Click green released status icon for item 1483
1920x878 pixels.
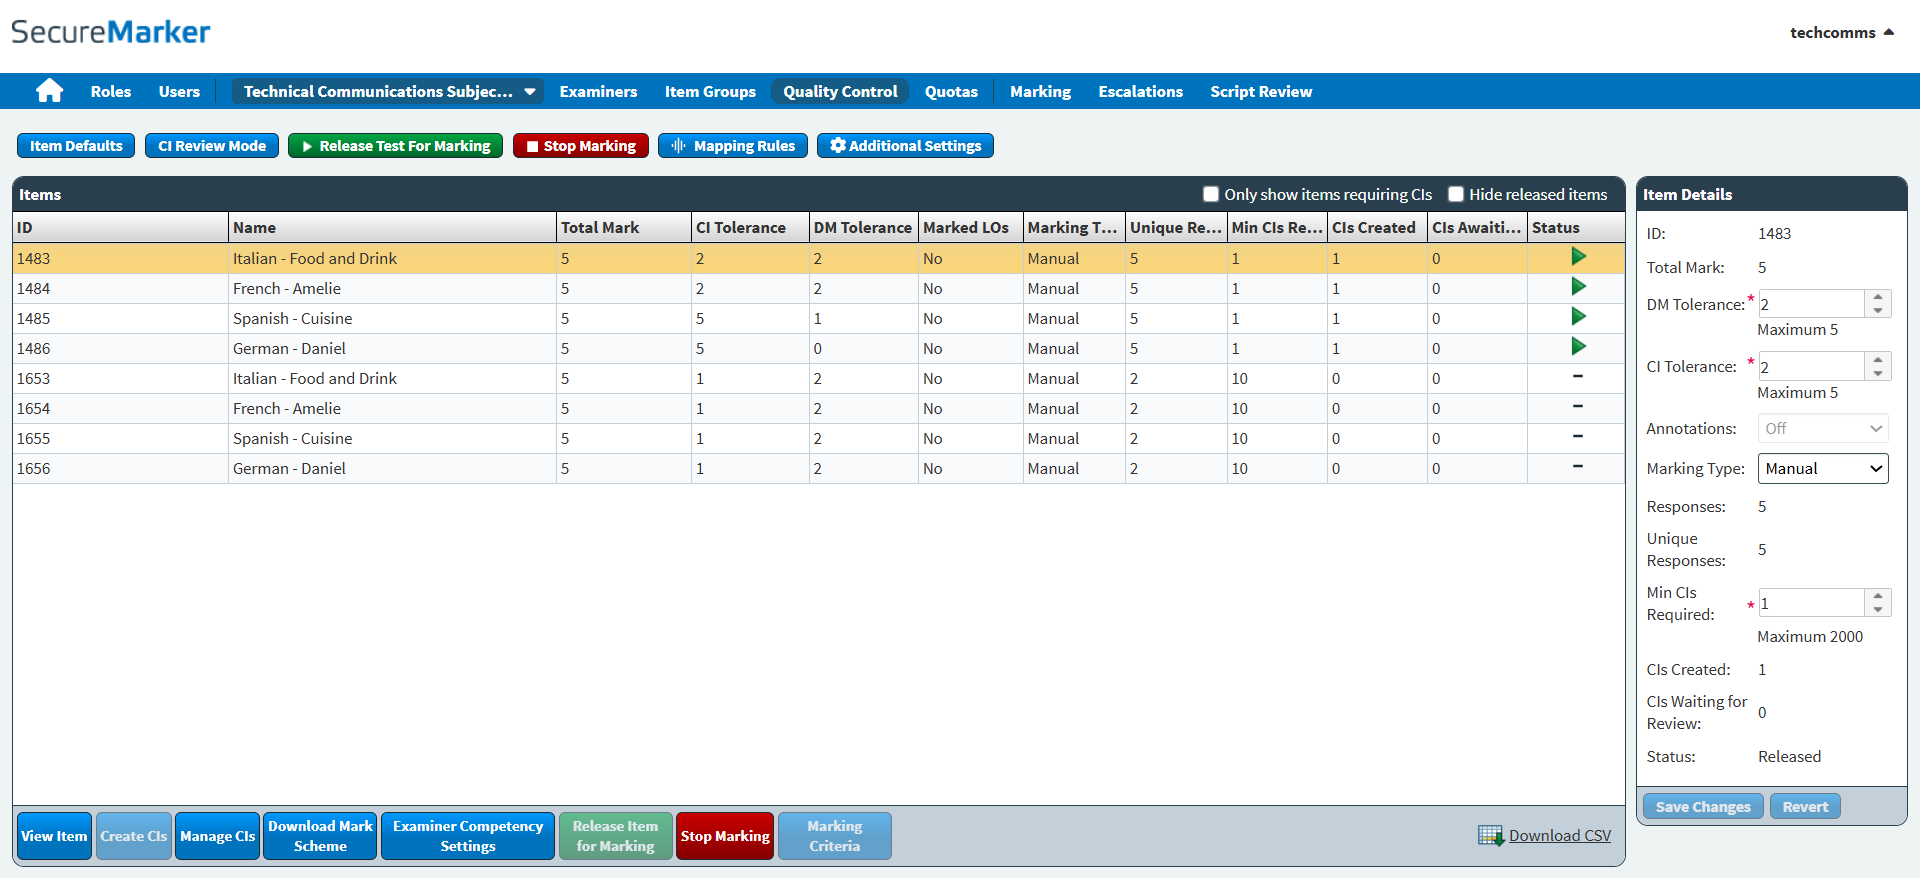1578,257
